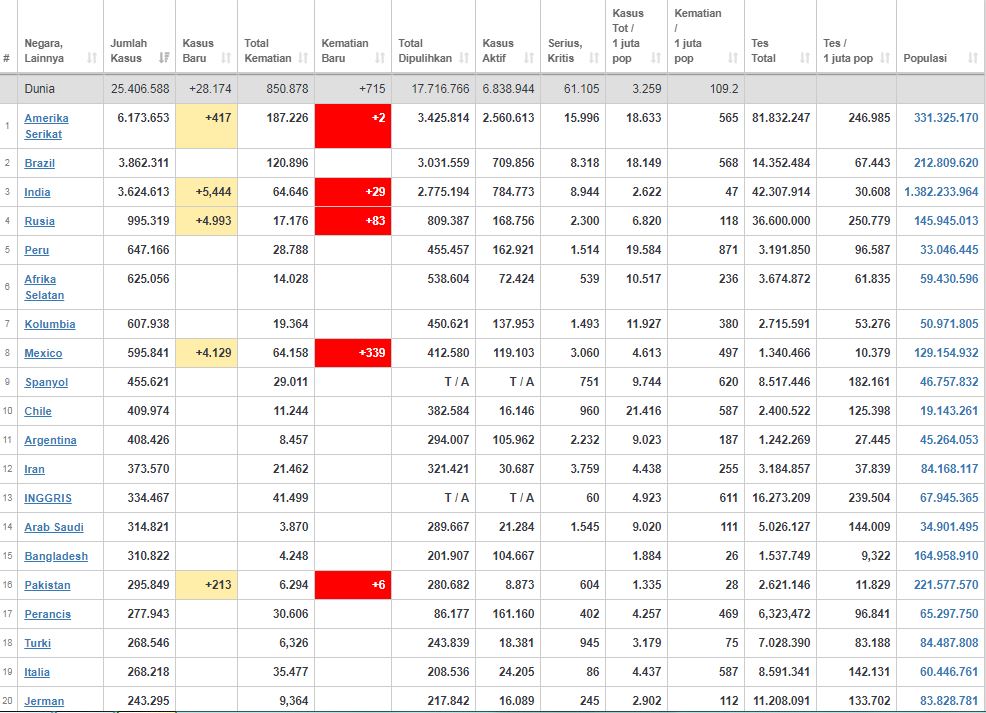Open the Kolumbia country link
The image size is (986, 713).
click(x=50, y=324)
